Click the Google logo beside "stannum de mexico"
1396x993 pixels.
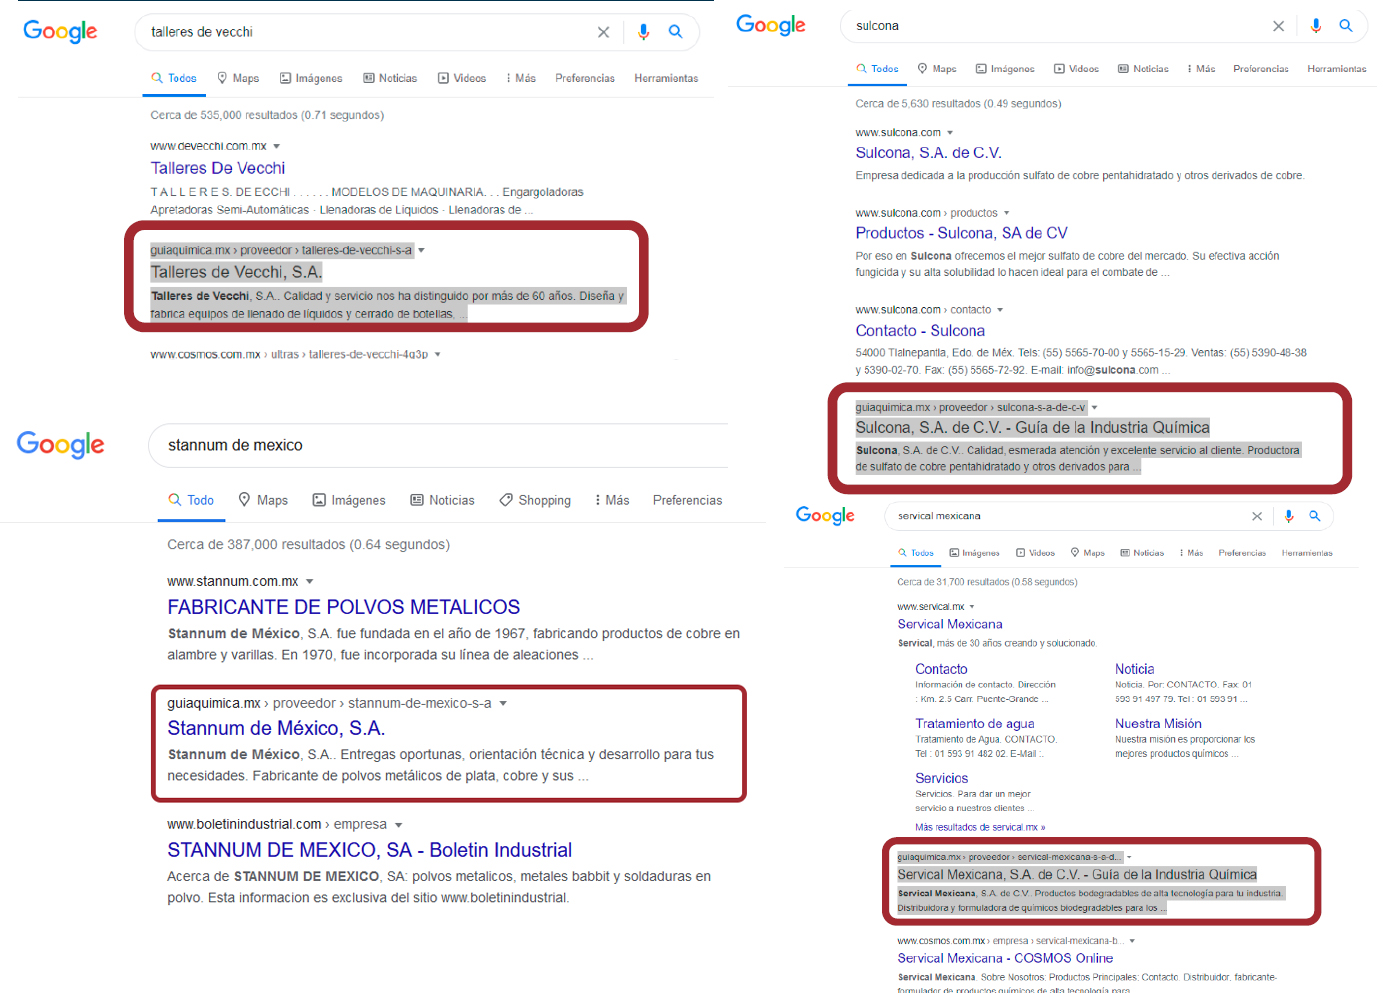coord(60,445)
